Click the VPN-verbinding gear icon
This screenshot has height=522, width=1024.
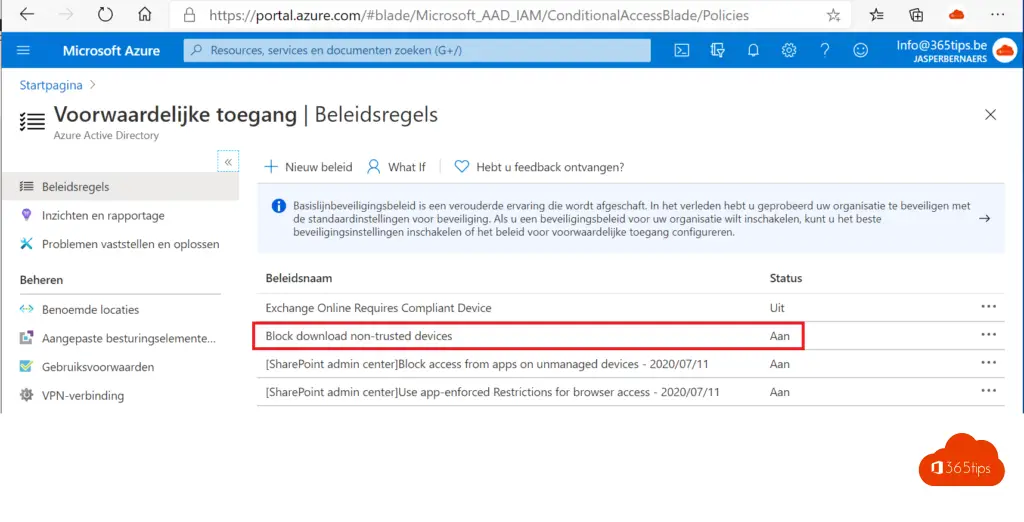tap(26, 395)
